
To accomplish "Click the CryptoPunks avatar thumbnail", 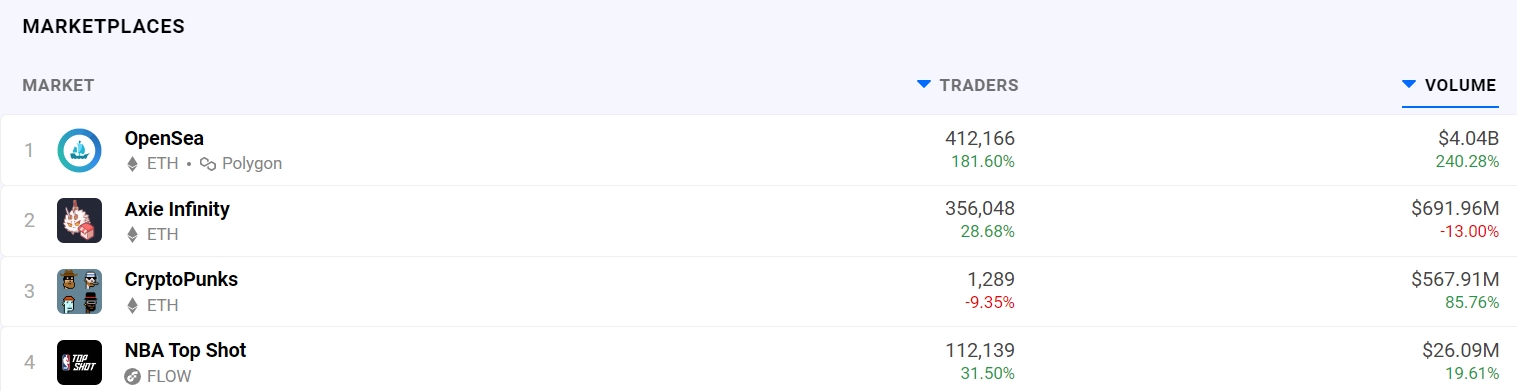I will click(79, 291).
